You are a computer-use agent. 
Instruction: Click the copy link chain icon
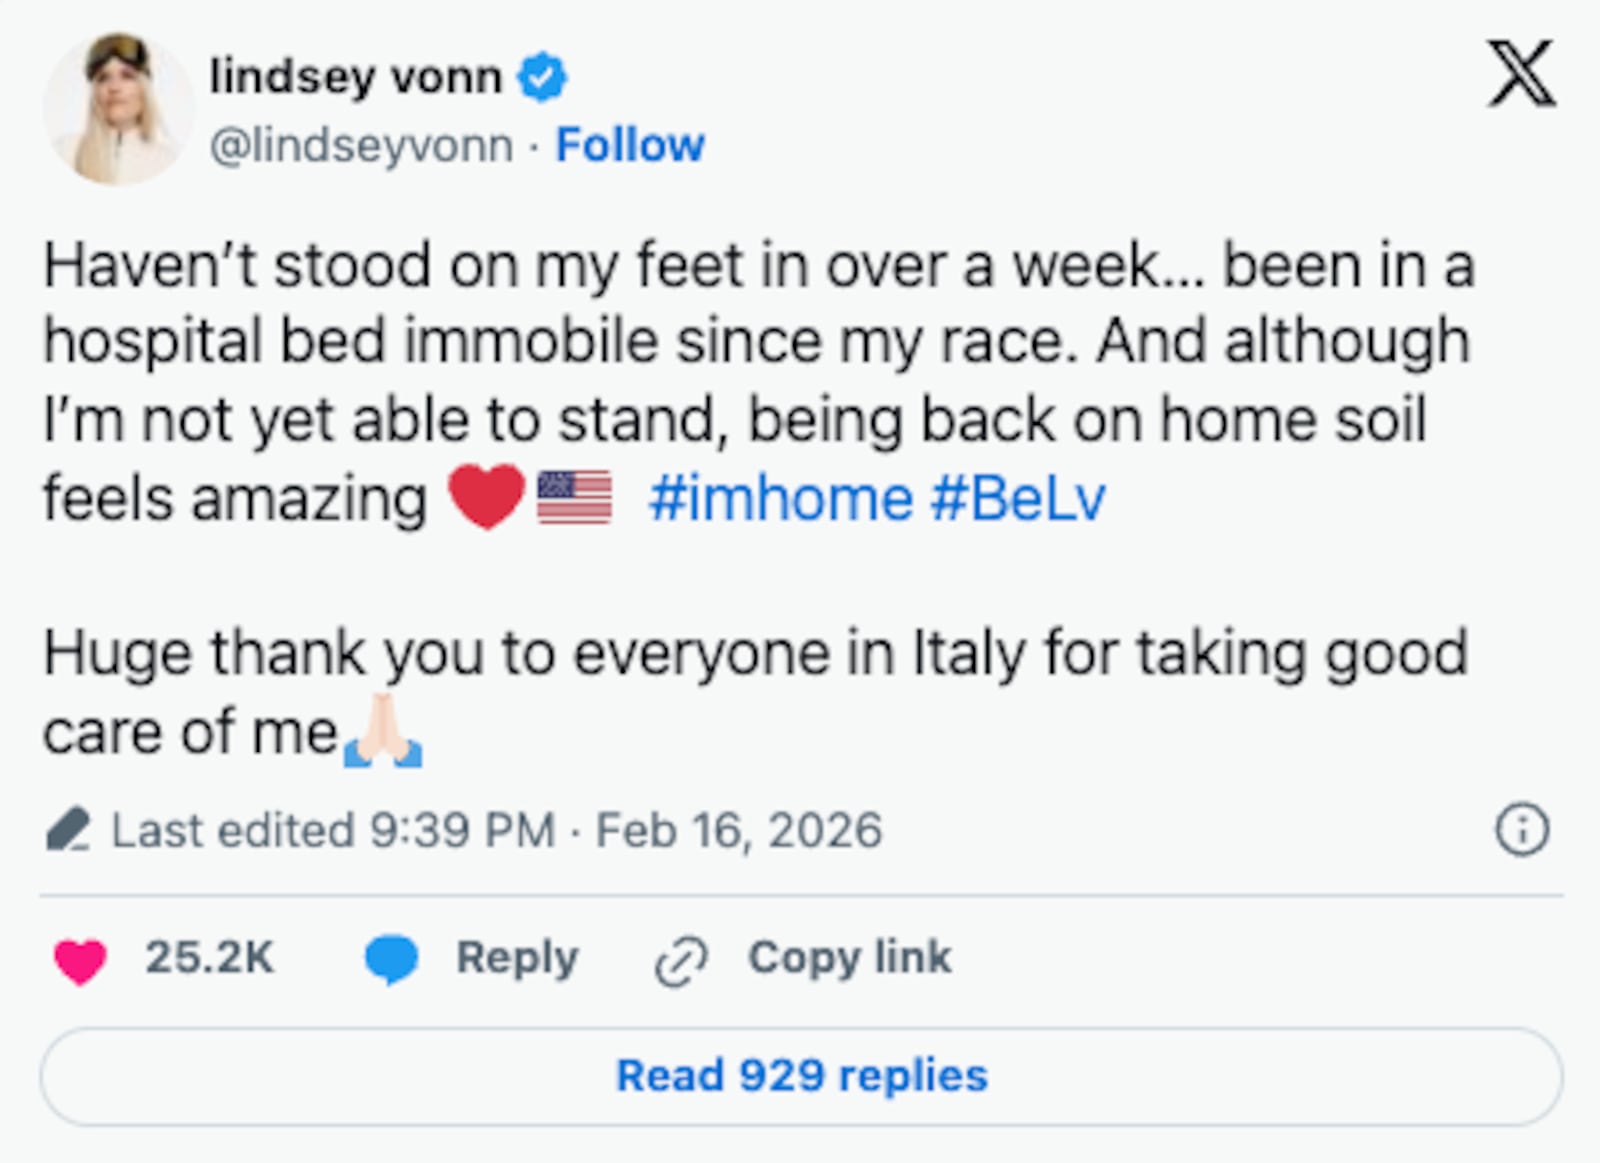point(680,958)
